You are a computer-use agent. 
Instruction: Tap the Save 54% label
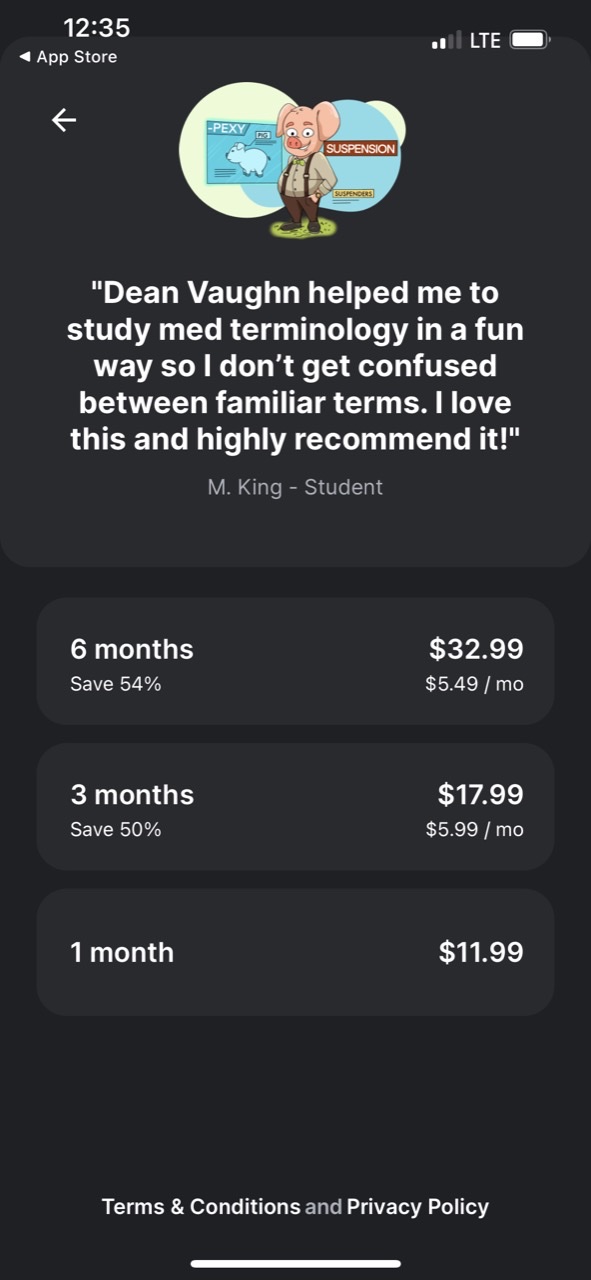coord(116,685)
